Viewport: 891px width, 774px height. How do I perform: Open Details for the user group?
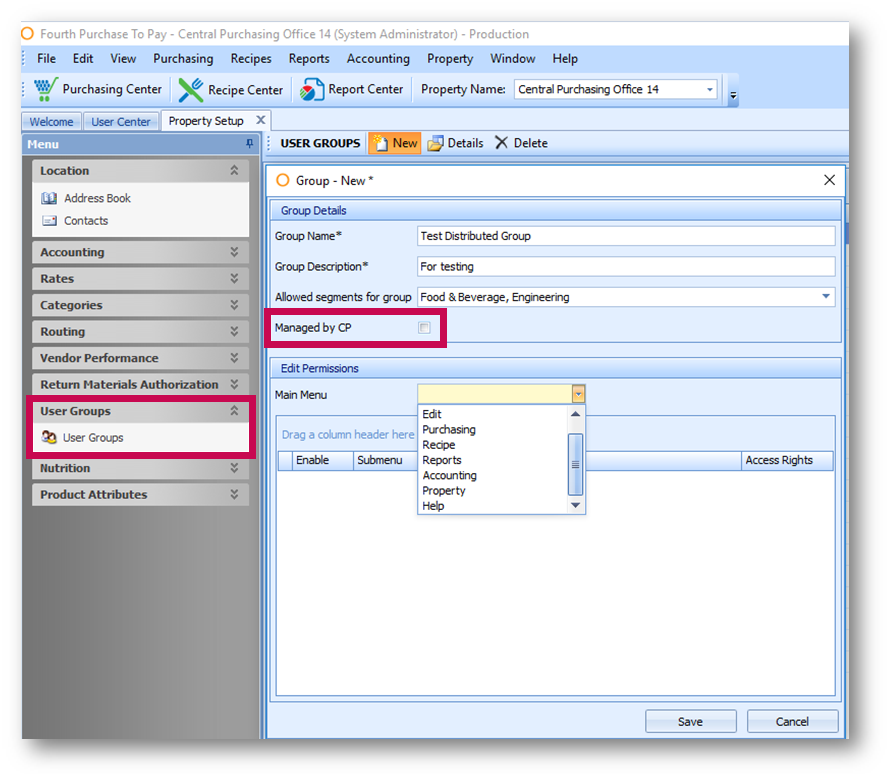pos(436,143)
